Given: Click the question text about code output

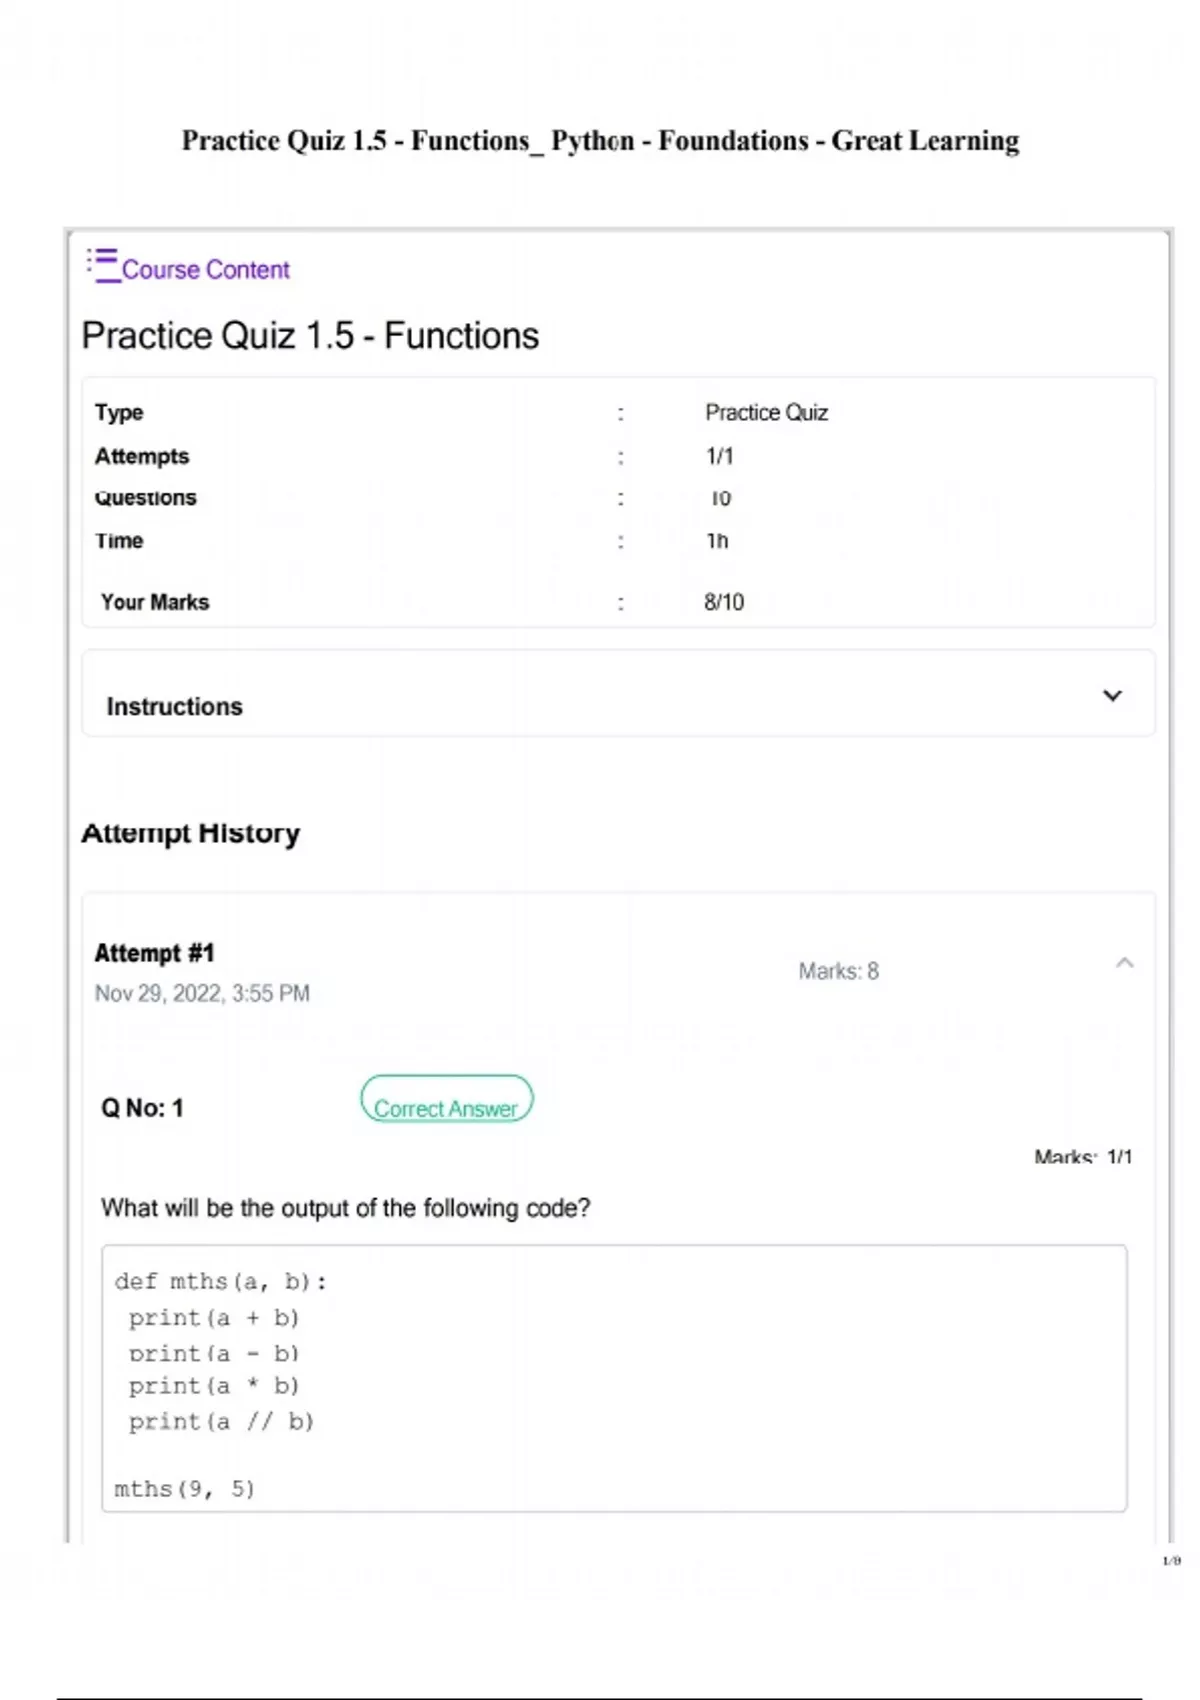Looking at the screenshot, I should click(345, 1208).
